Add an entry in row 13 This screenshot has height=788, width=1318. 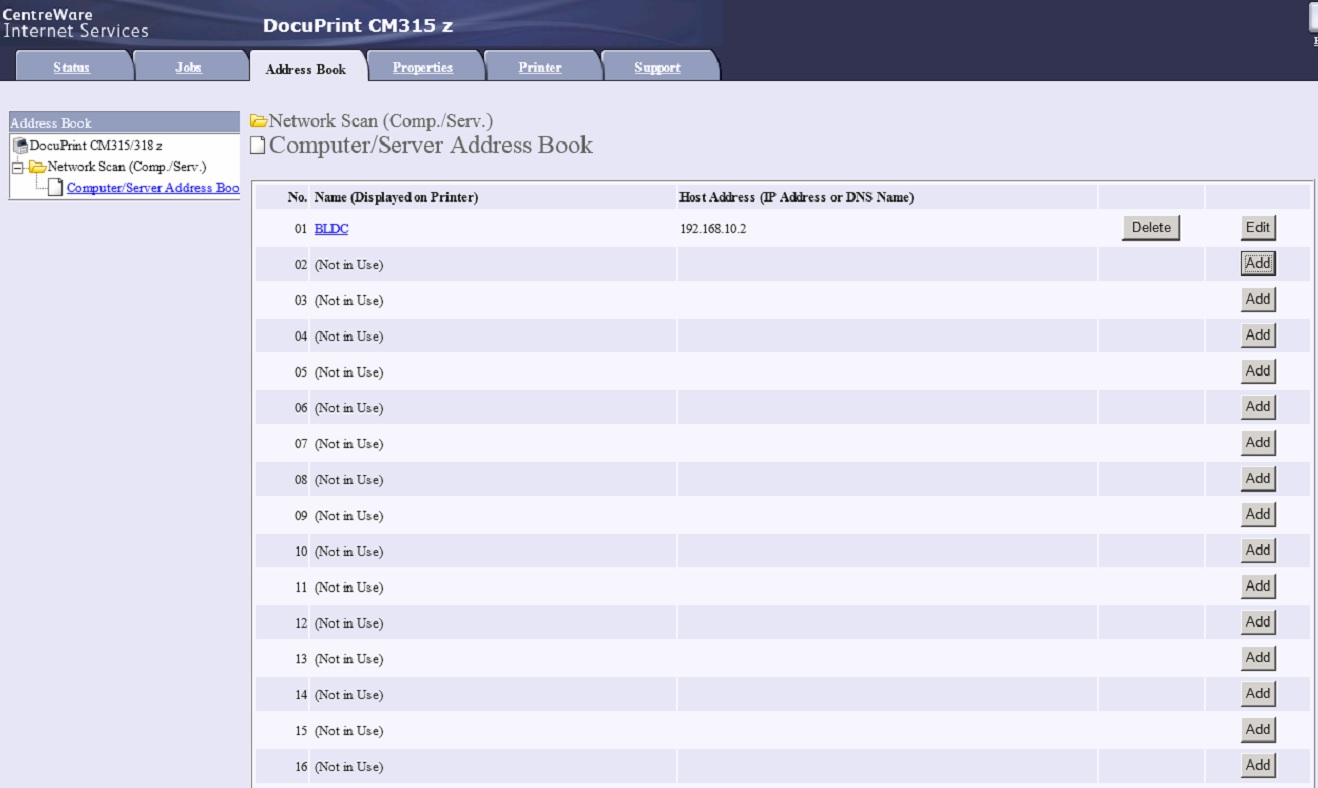[1258, 658]
